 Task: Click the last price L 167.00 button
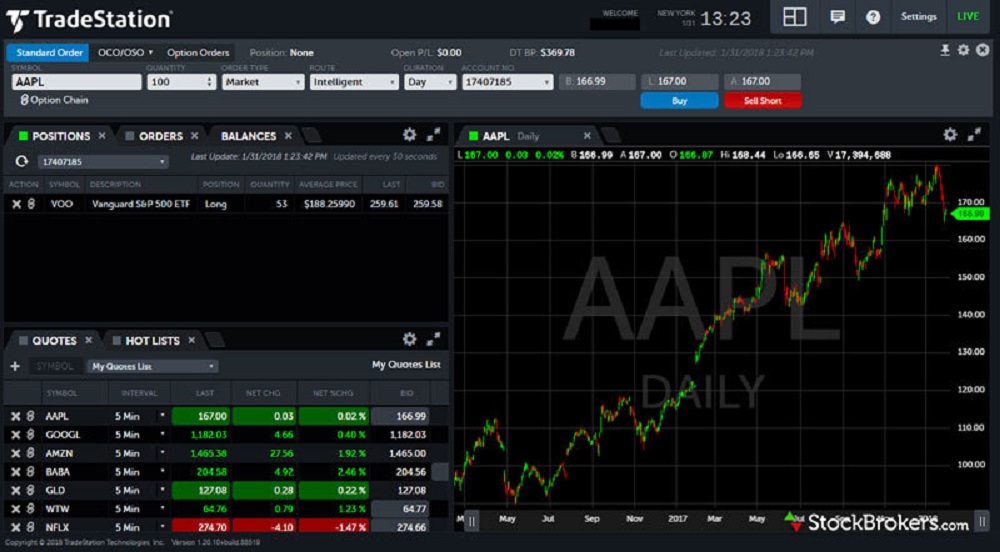click(x=679, y=82)
